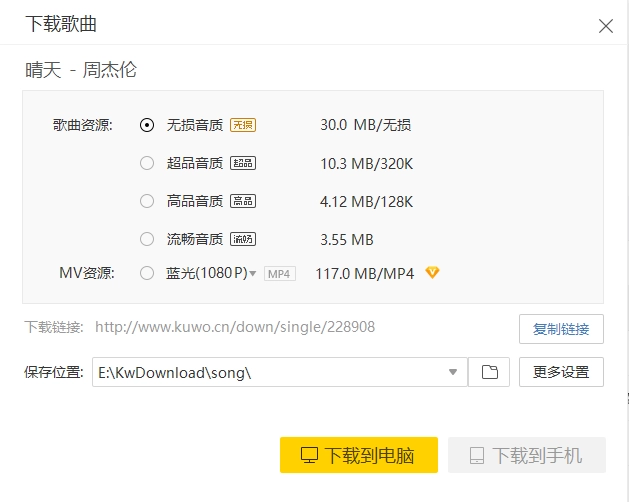Image resolution: width=629 pixels, height=502 pixels.
Task: Expand the 蓝光(1080P) resolution dropdown arrow
Action: tap(253, 274)
